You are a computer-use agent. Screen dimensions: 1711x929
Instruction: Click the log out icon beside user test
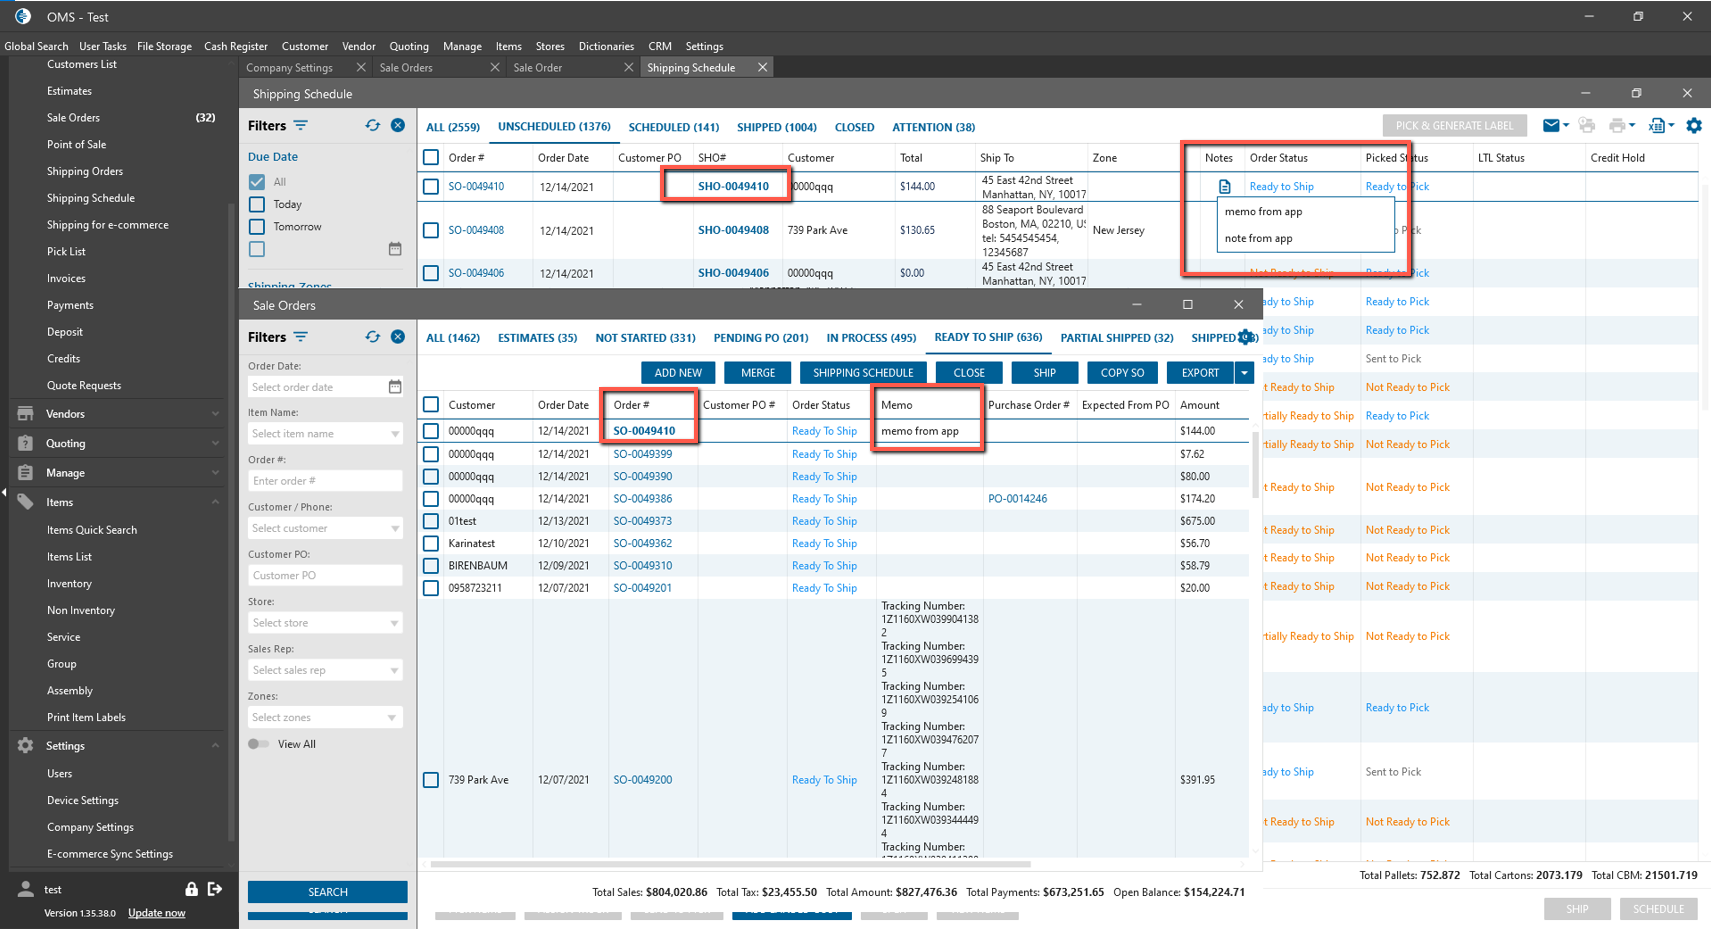(x=215, y=889)
